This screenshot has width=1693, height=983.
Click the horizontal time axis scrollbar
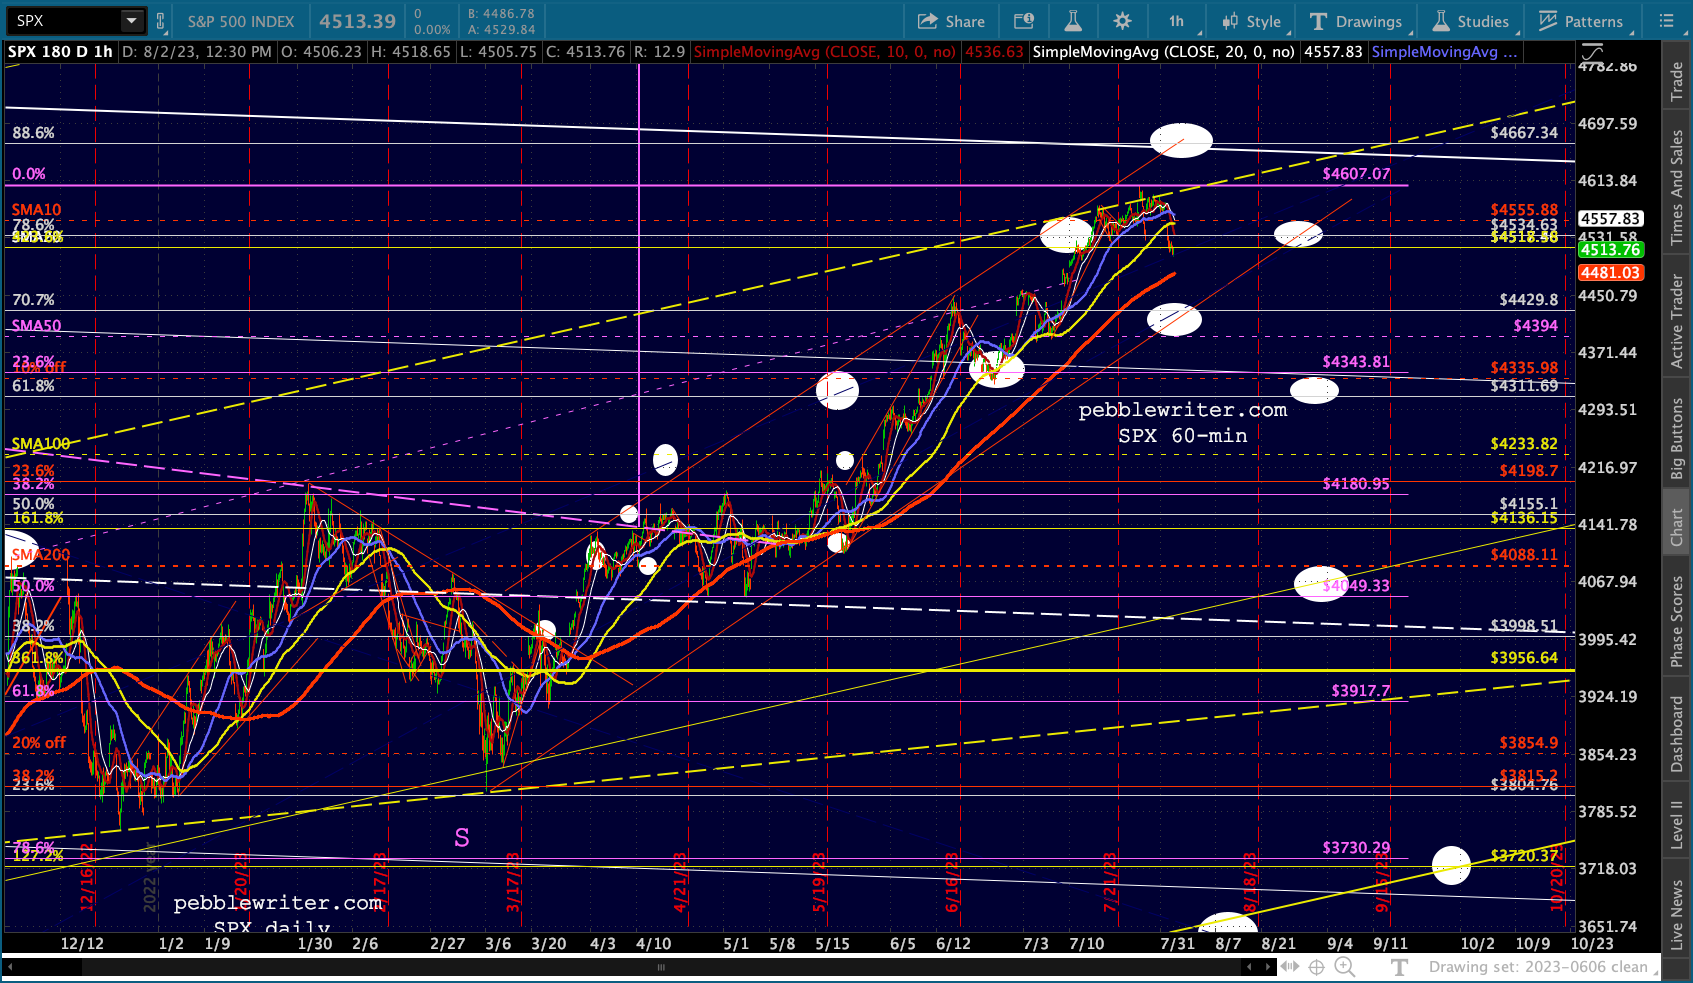(x=660, y=967)
